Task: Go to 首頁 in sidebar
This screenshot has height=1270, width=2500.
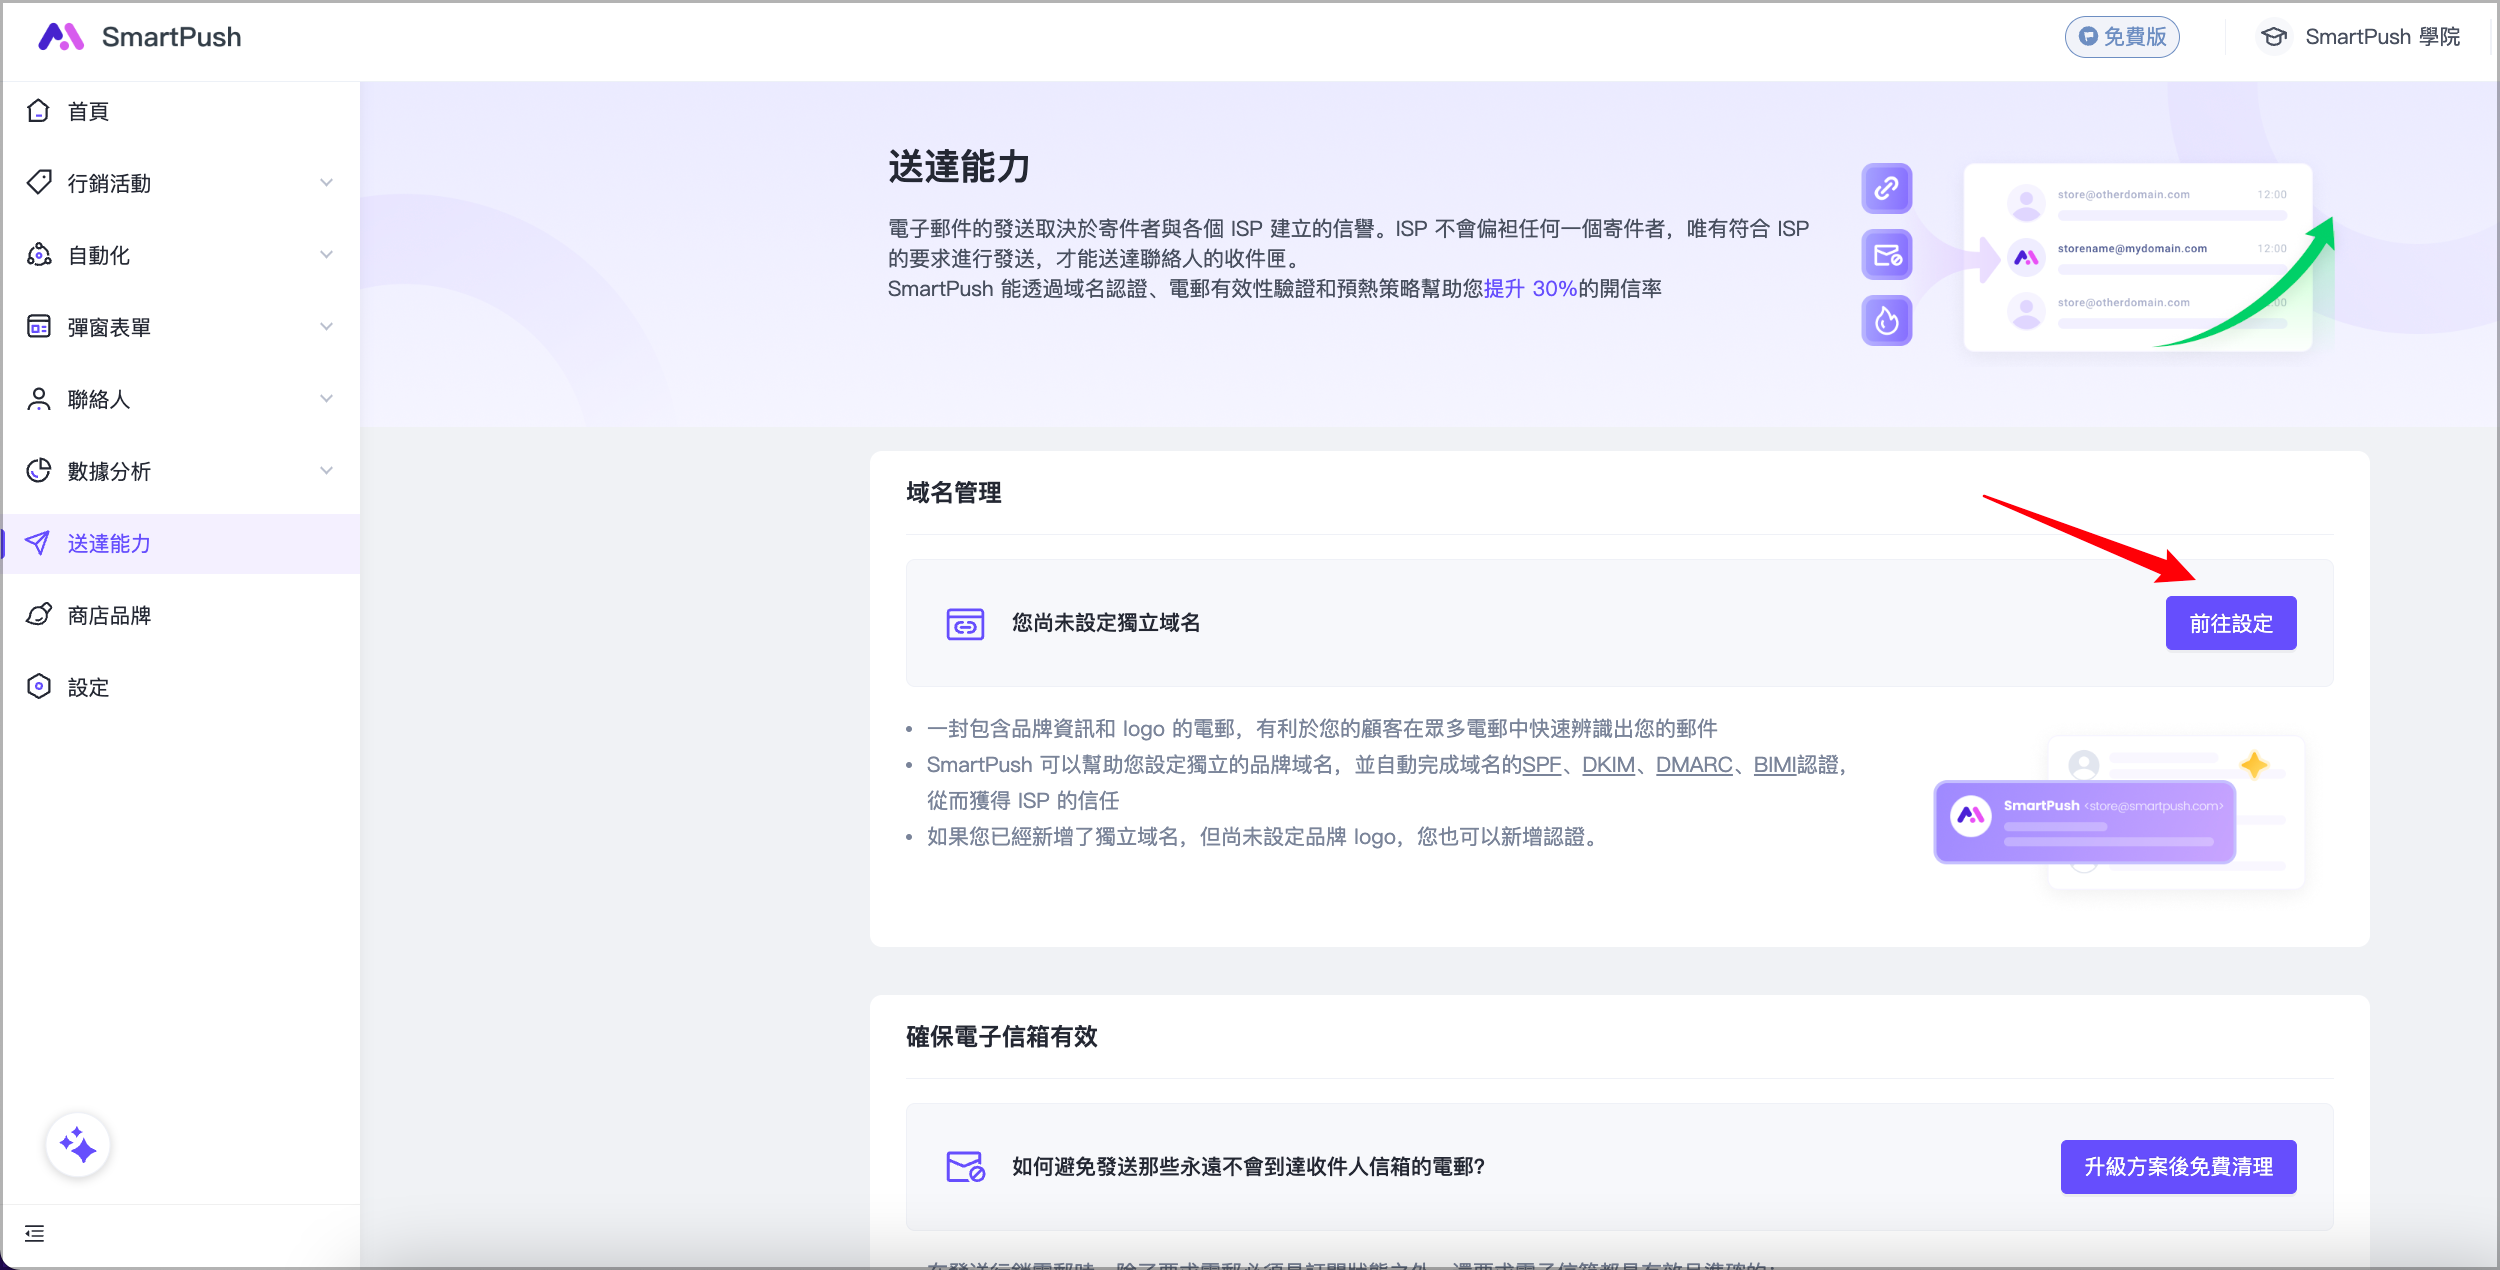Action: [88, 111]
